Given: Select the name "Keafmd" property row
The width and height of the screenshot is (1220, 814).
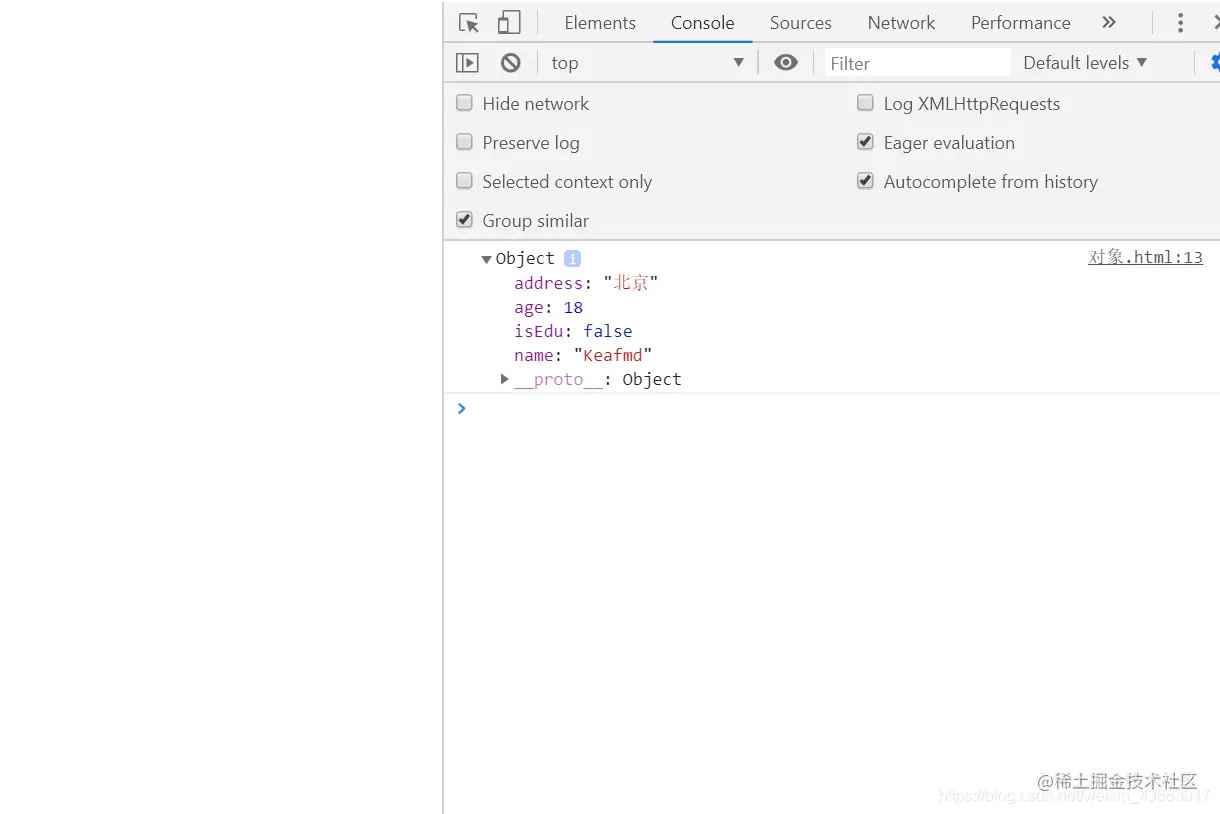Looking at the screenshot, I should click(583, 355).
